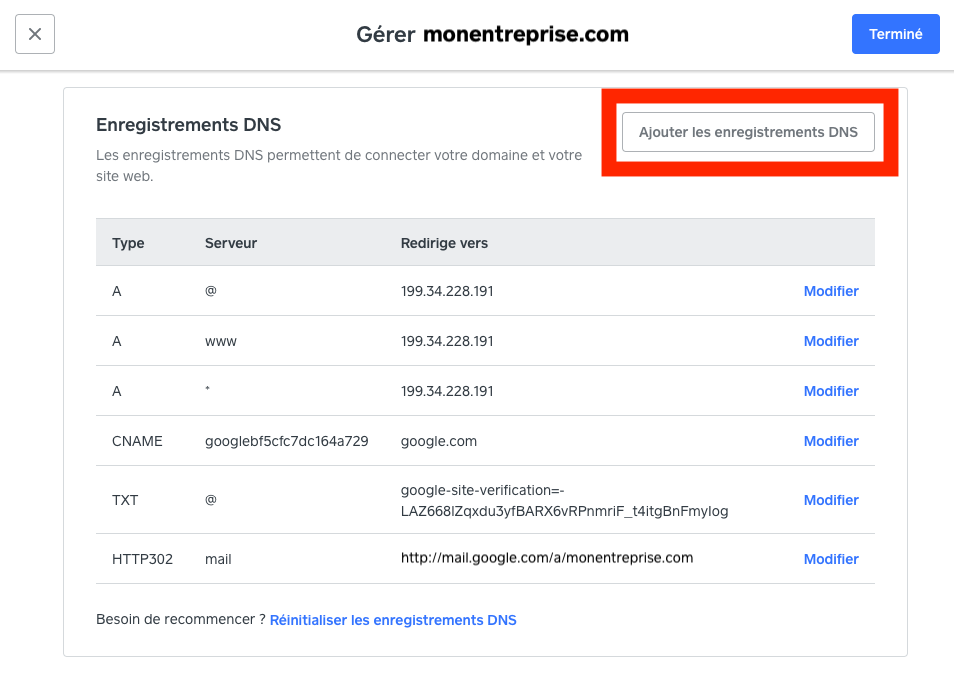Select the CNAME type cell
The width and height of the screenshot is (954, 673).
137,441
